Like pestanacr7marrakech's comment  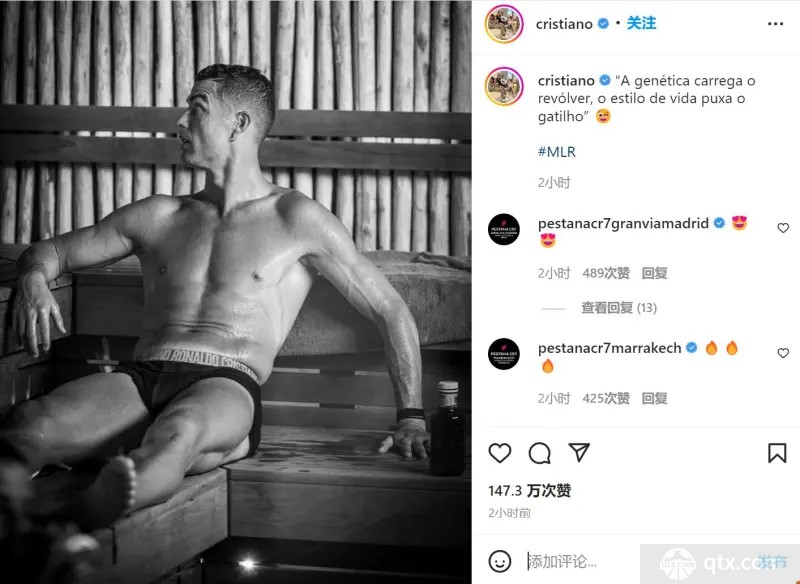[783, 353]
